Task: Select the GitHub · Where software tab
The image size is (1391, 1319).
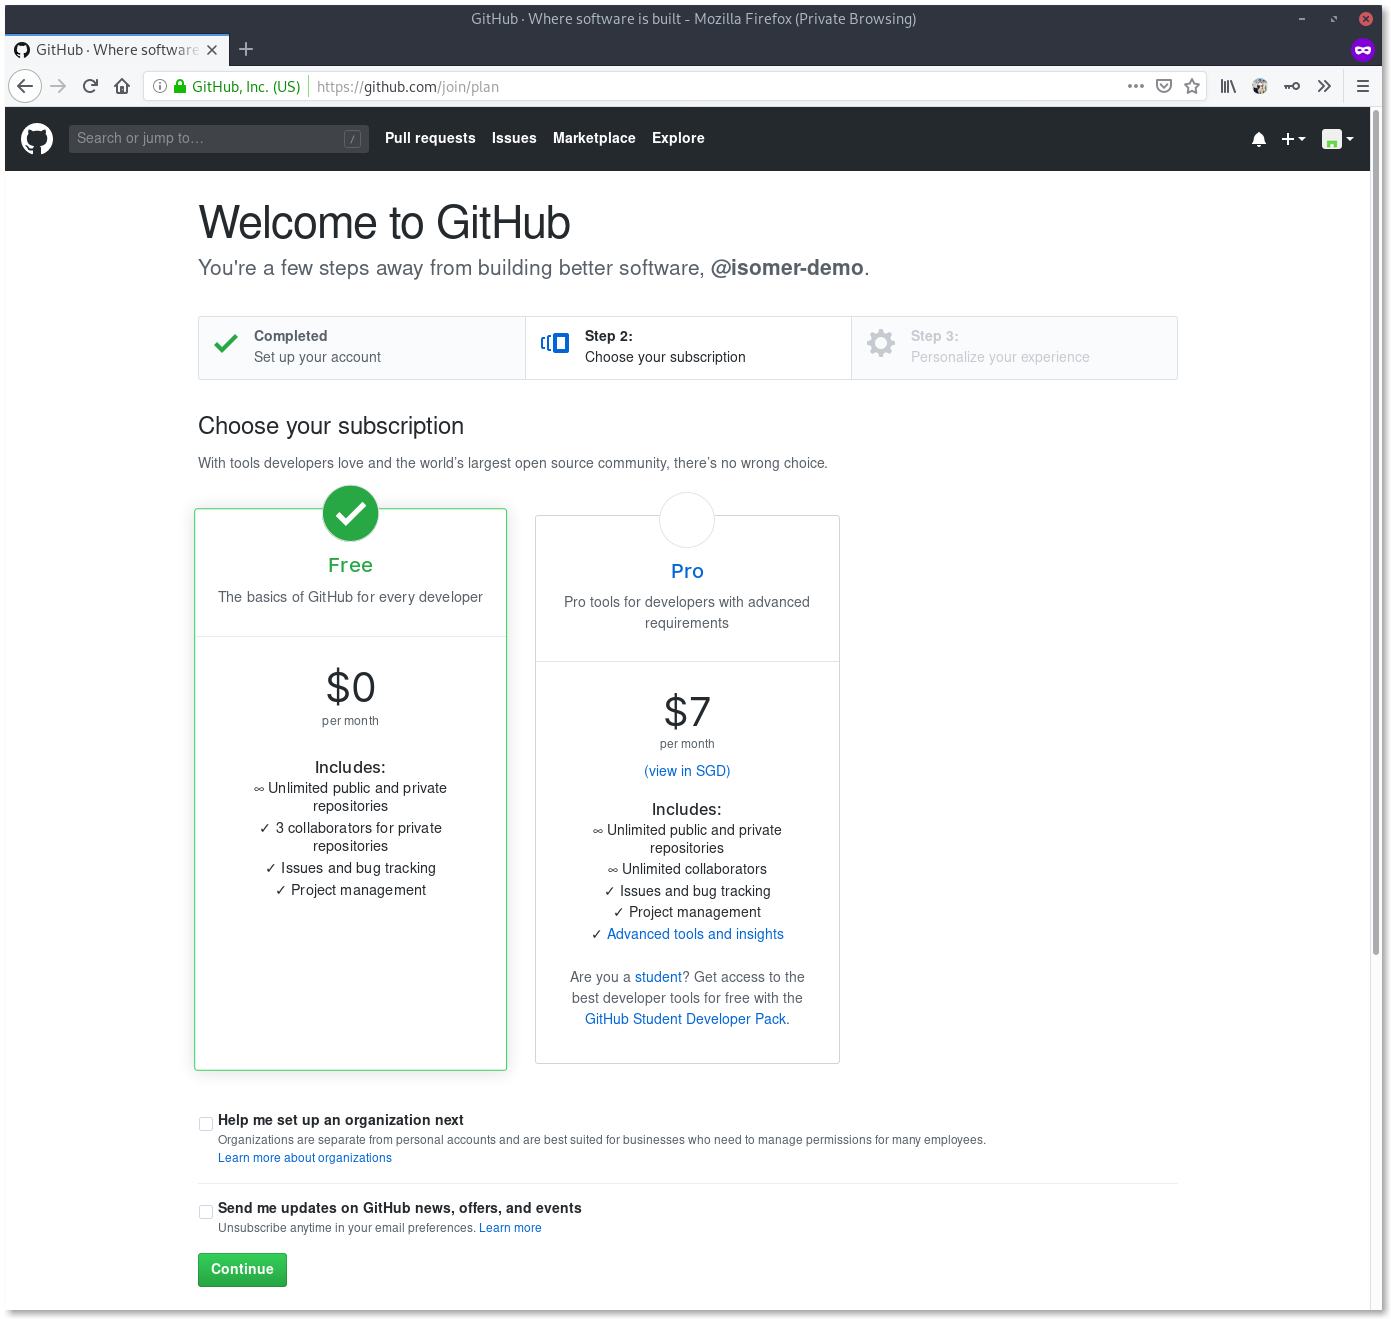Action: pyautogui.click(x=117, y=50)
